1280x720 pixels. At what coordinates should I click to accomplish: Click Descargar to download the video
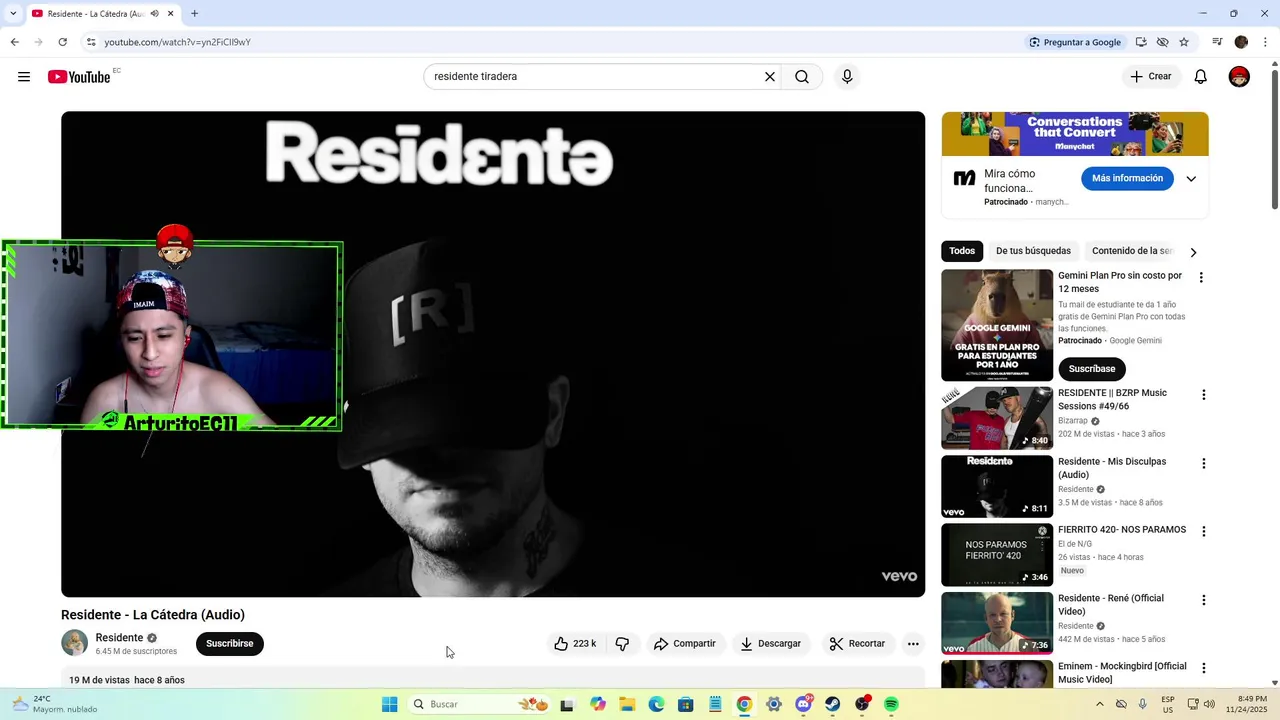(x=770, y=644)
